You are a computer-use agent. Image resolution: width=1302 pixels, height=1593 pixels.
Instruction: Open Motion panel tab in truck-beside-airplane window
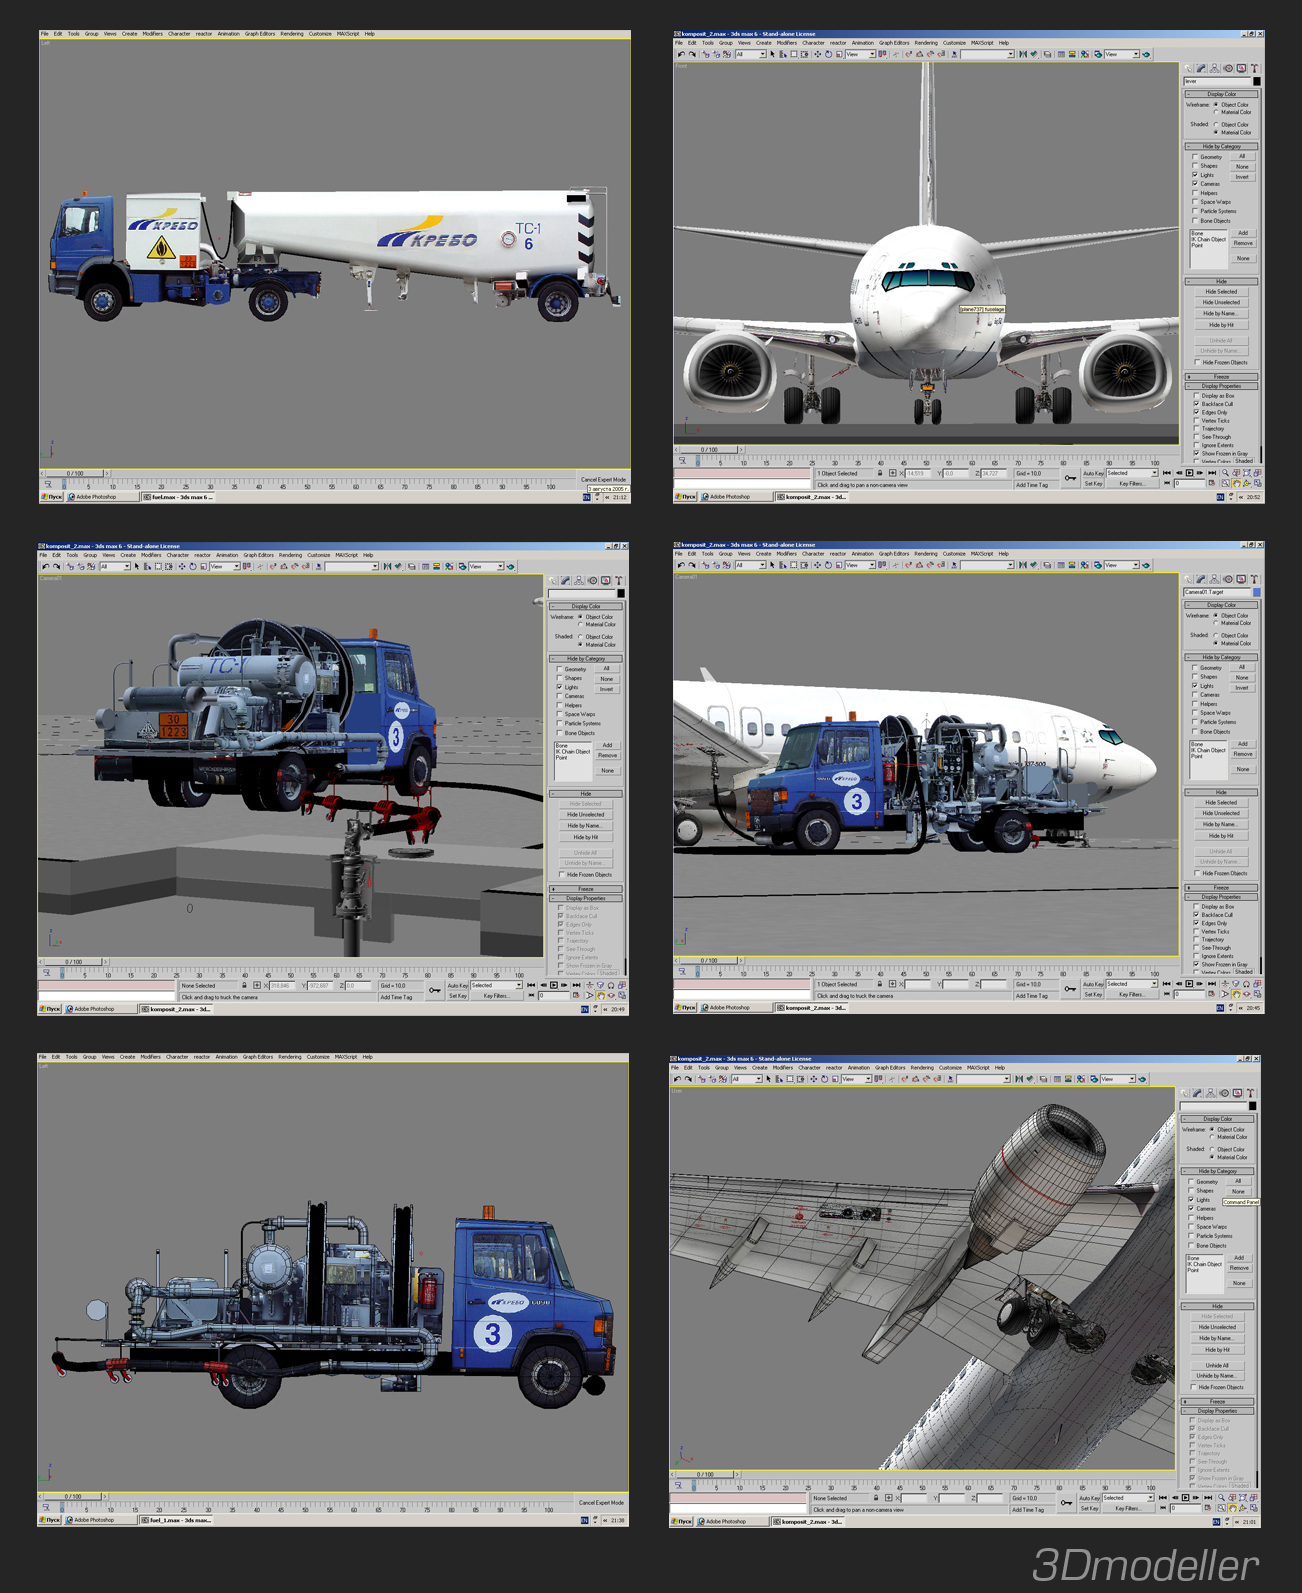1227,579
